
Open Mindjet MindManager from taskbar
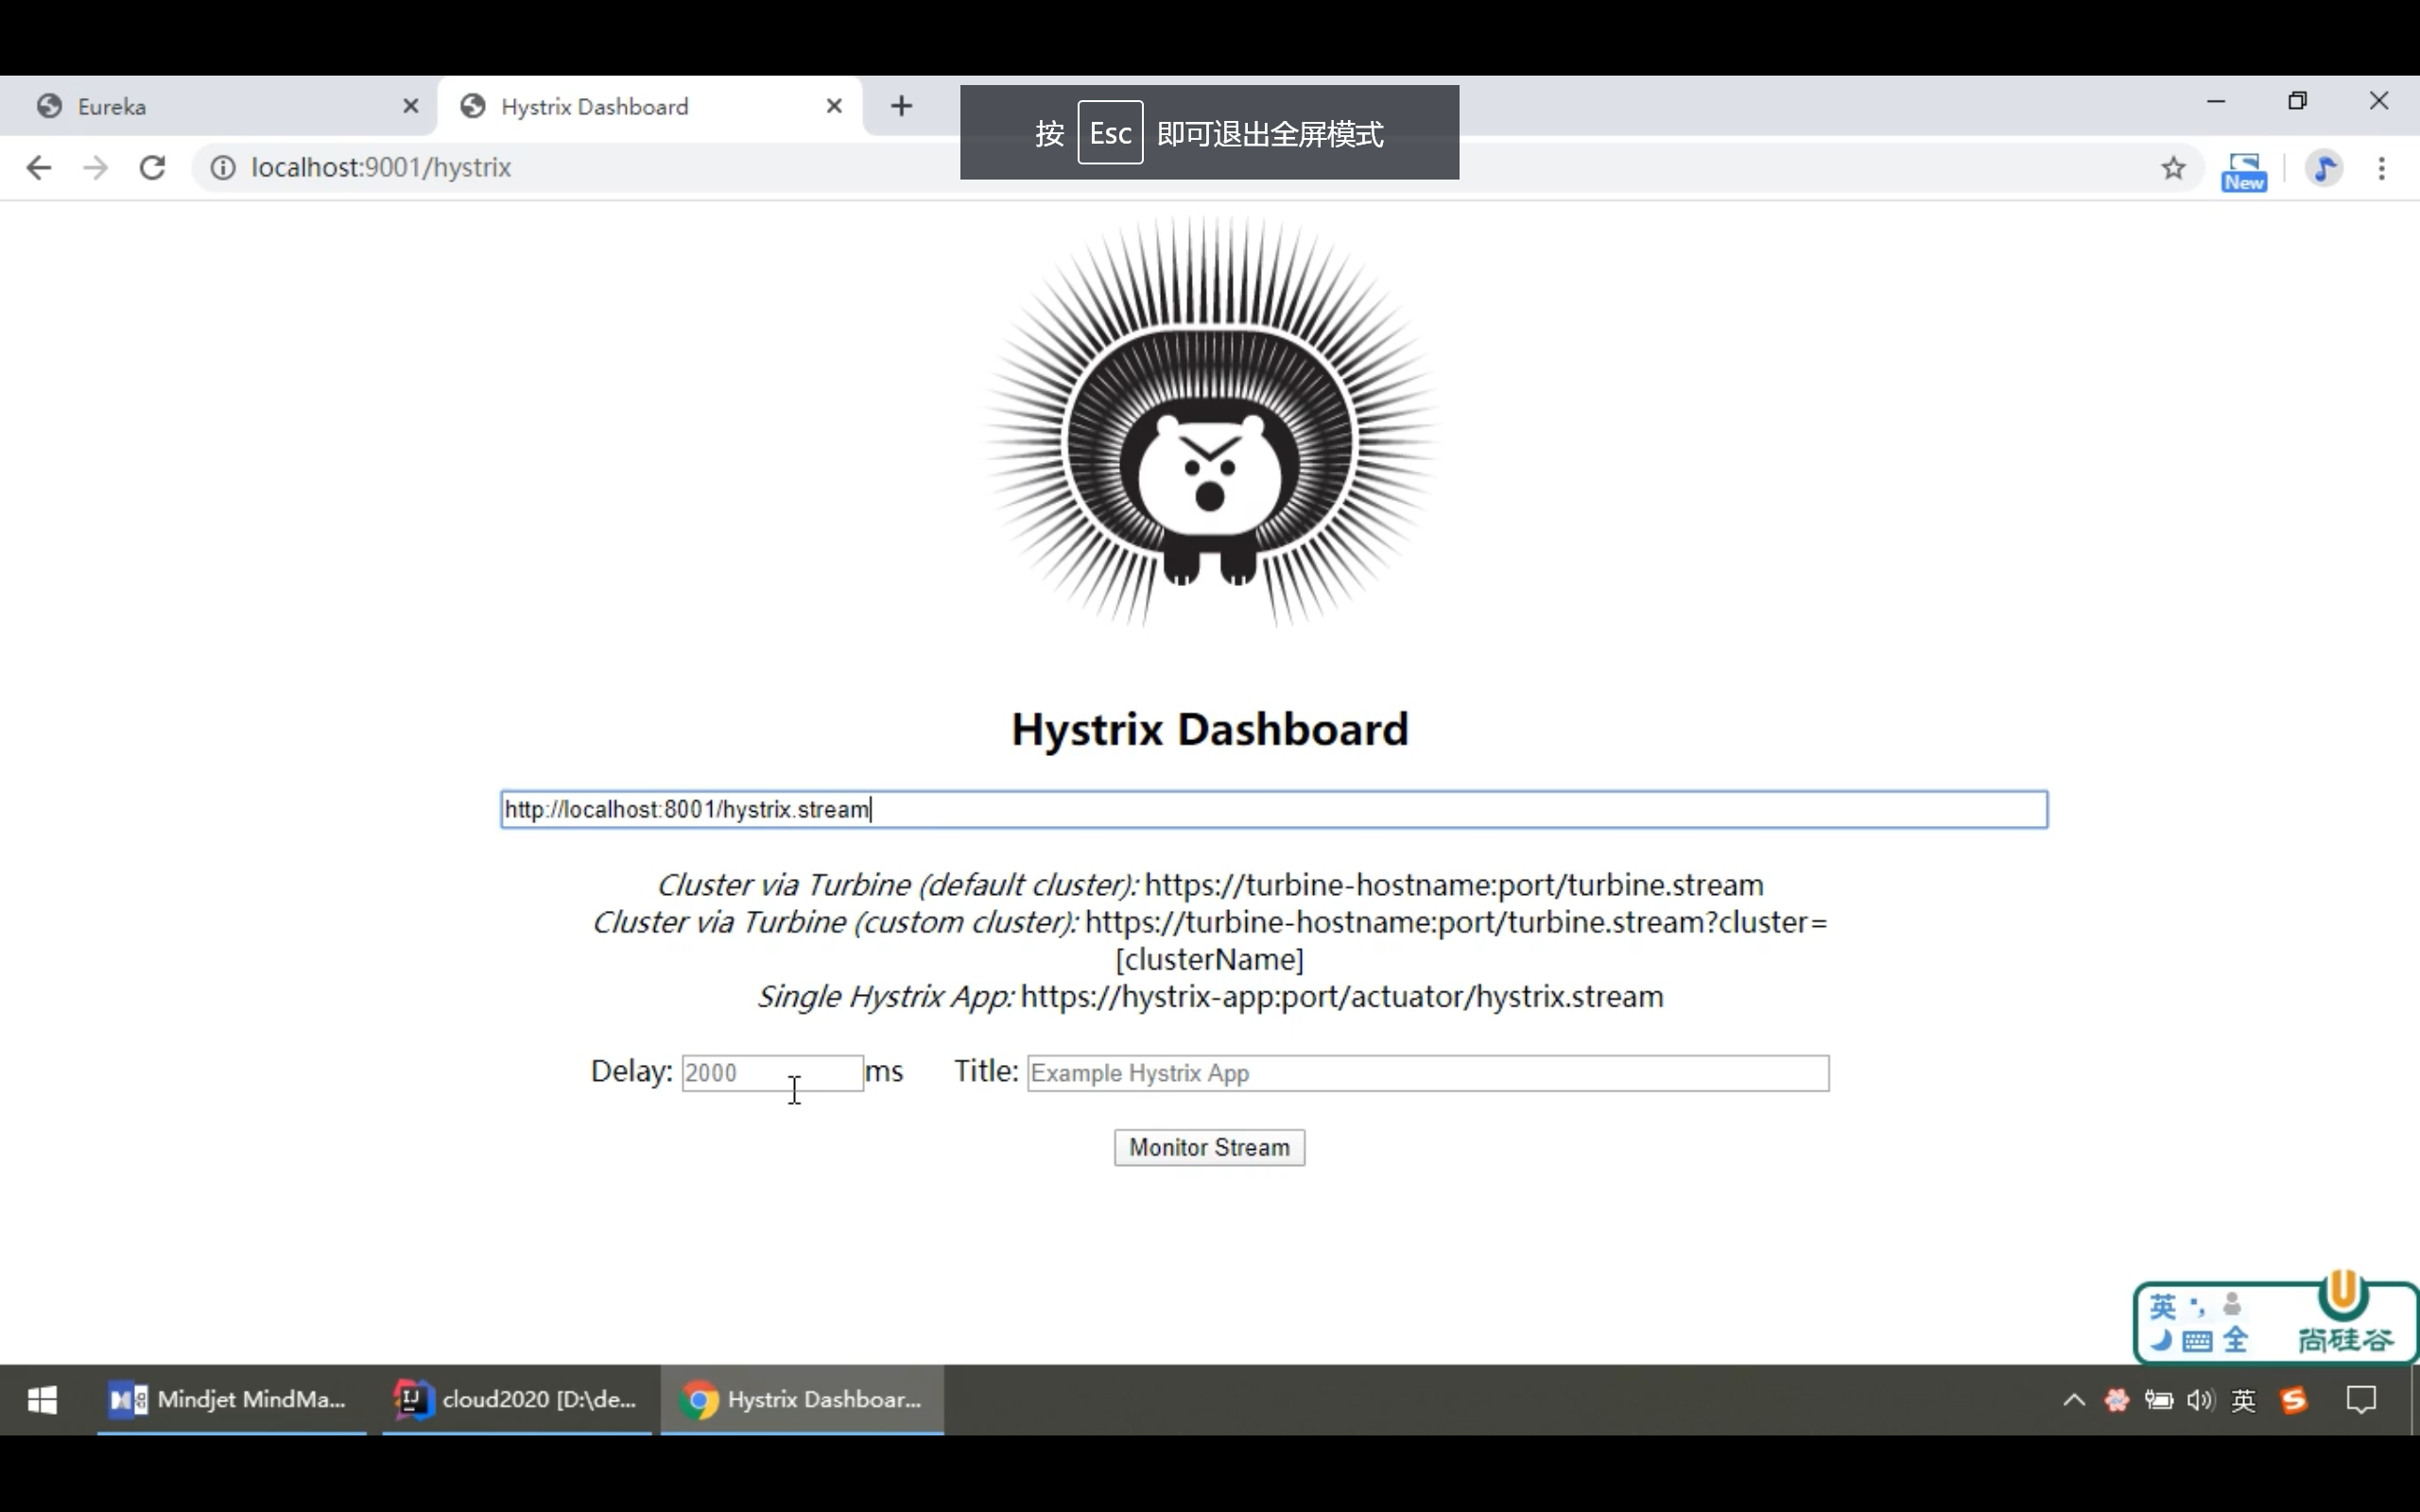tap(230, 1399)
